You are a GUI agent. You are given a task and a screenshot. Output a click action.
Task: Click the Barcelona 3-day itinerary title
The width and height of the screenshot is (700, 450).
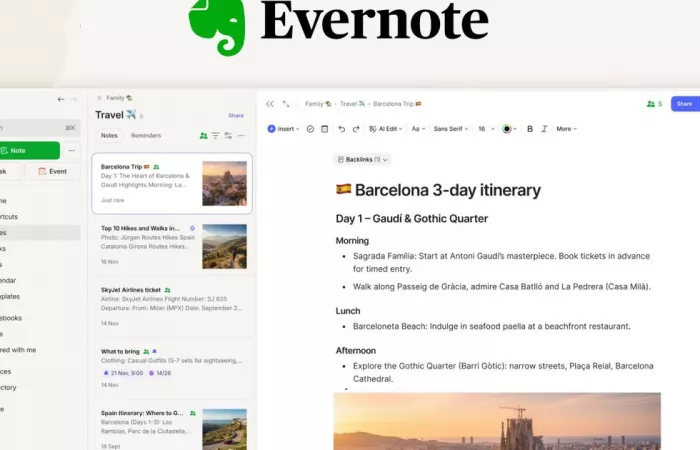coord(438,190)
